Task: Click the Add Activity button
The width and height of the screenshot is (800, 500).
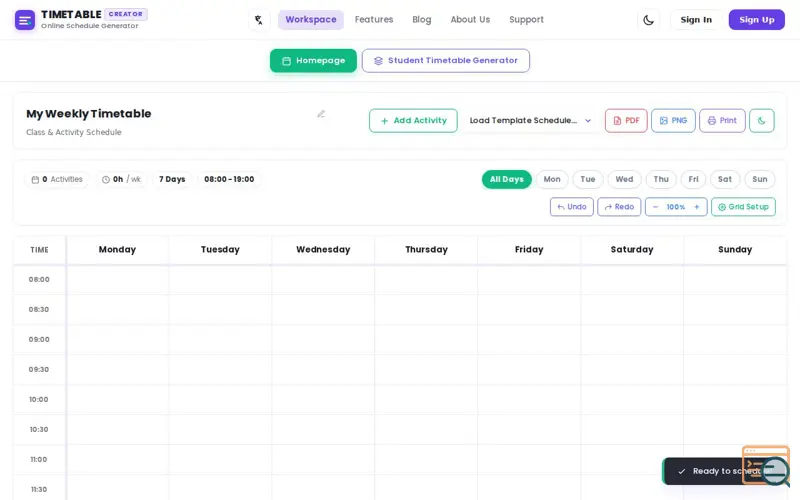Action: click(x=413, y=121)
